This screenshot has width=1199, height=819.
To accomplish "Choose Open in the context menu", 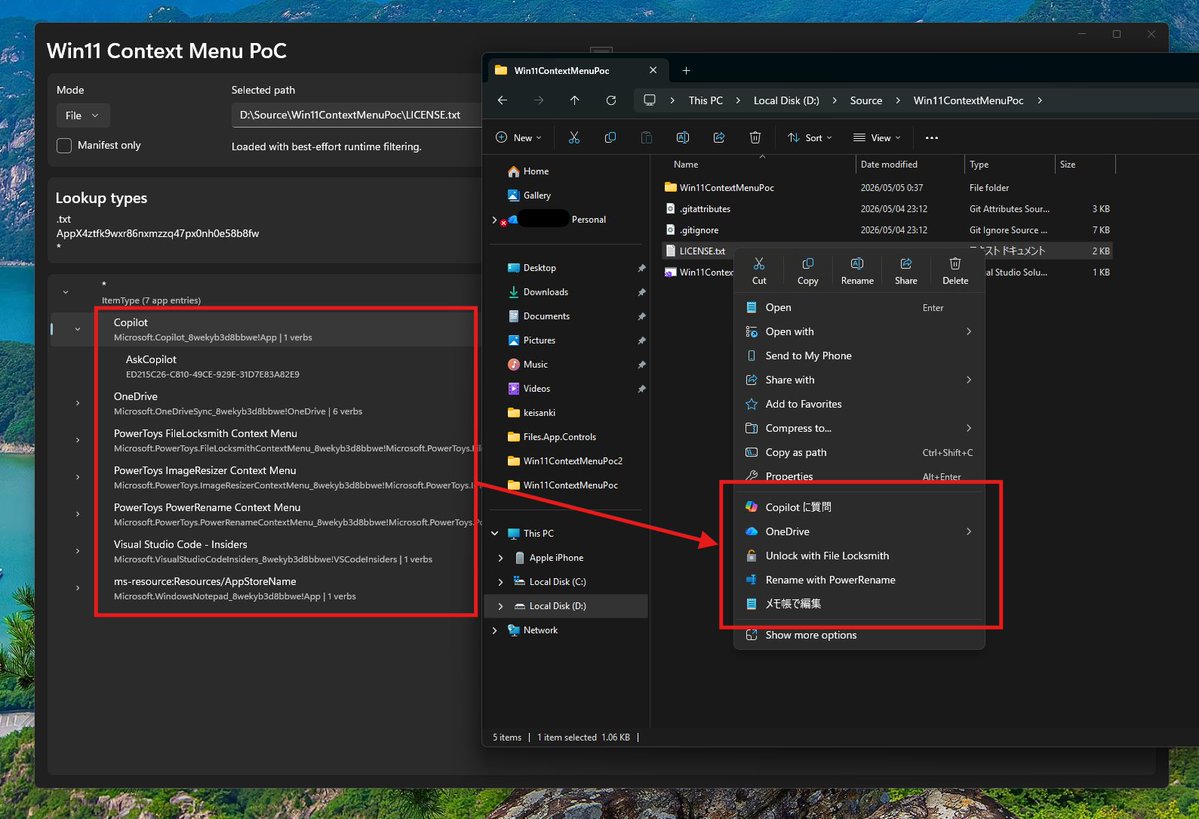I will [x=859, y=307].
